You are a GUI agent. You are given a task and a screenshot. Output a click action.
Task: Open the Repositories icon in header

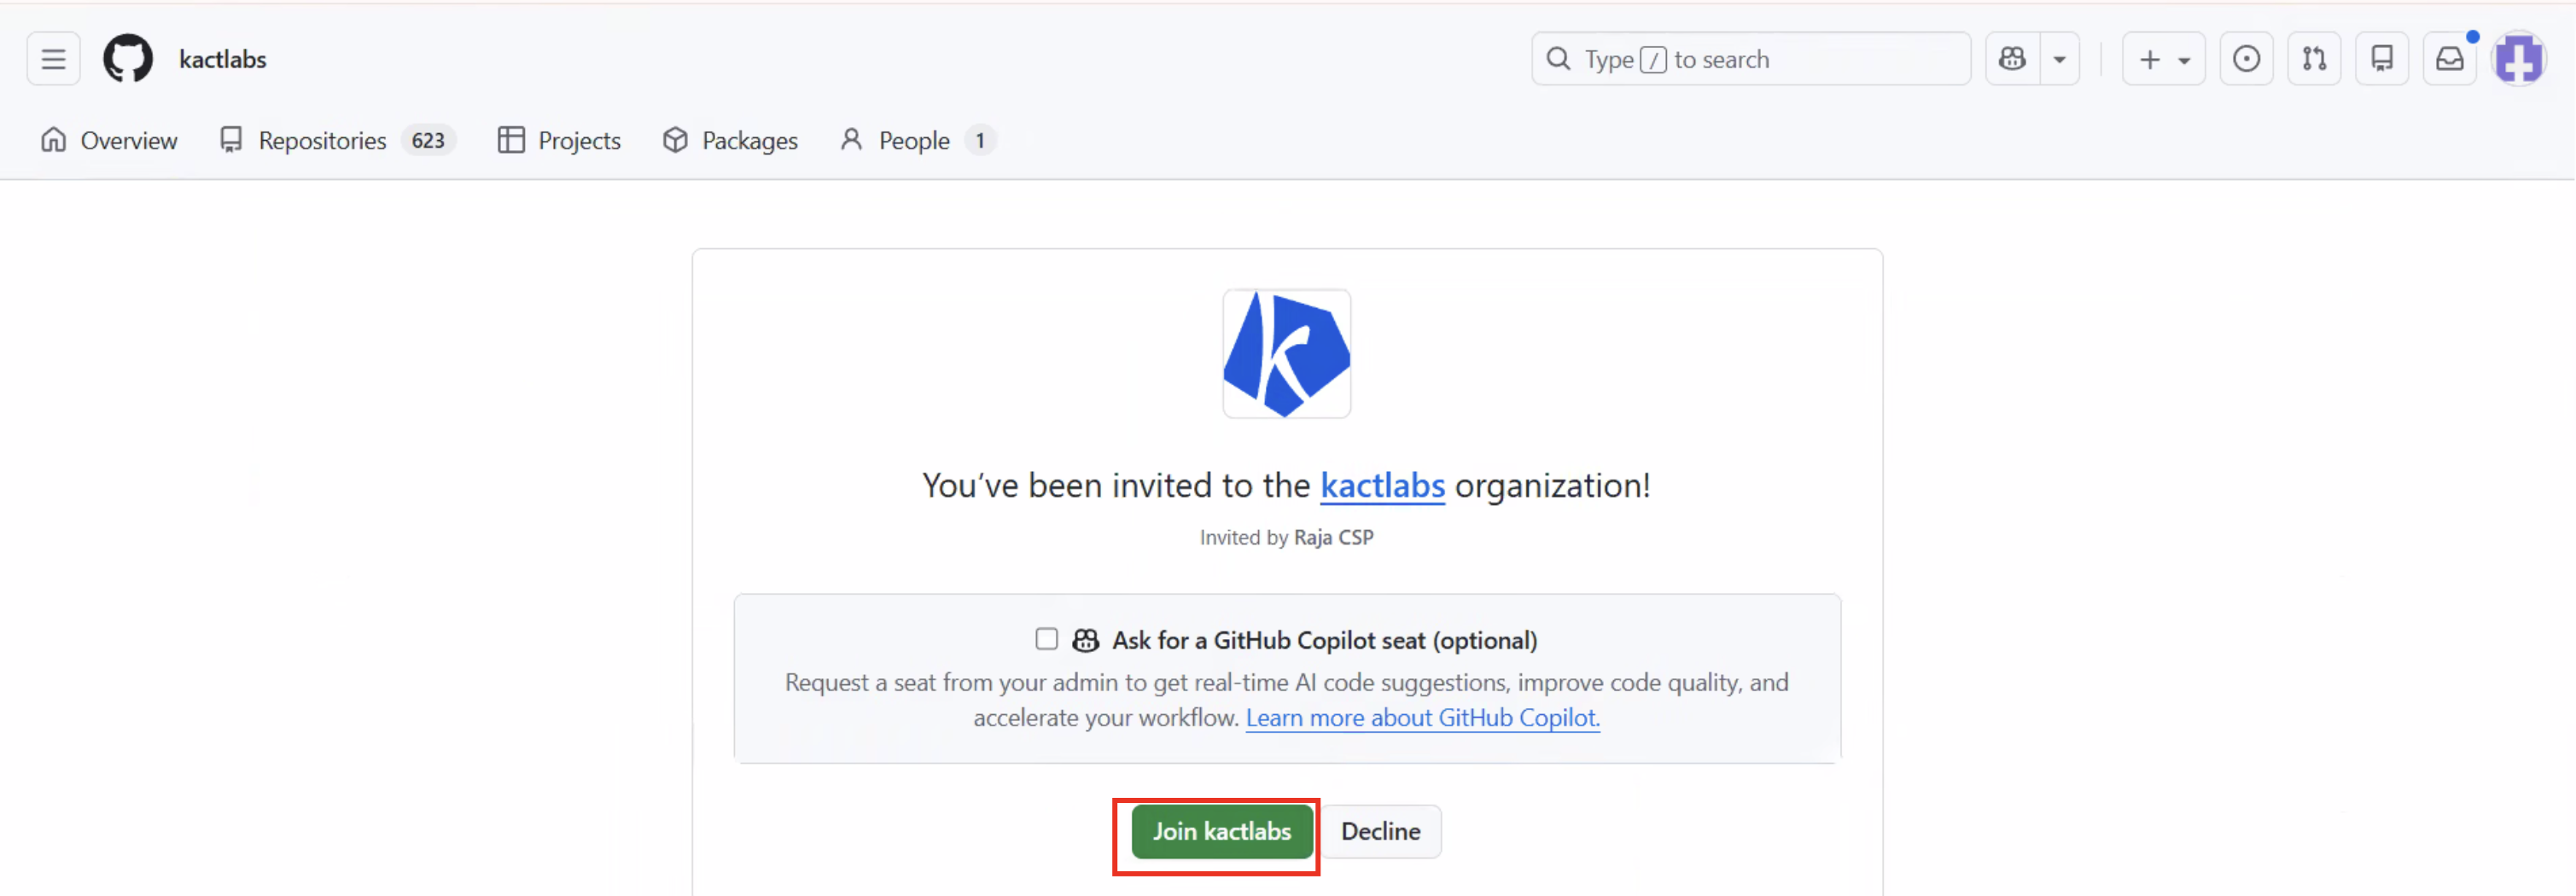click(2382, 59)
